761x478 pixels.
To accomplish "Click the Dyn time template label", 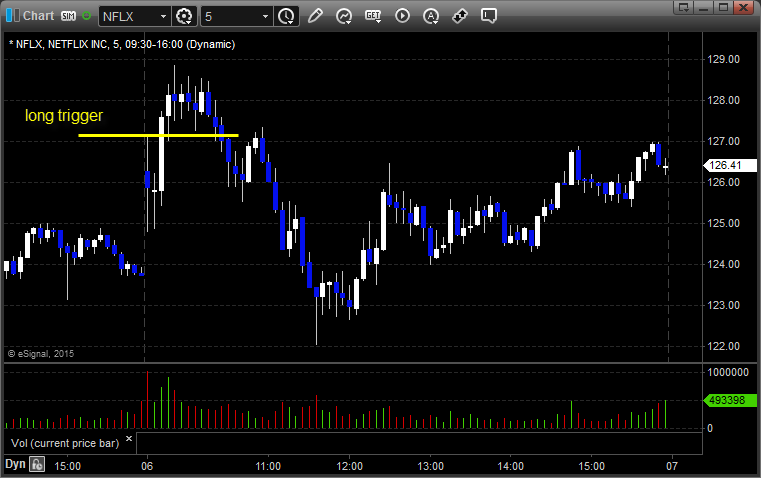I will click(15, 464).
